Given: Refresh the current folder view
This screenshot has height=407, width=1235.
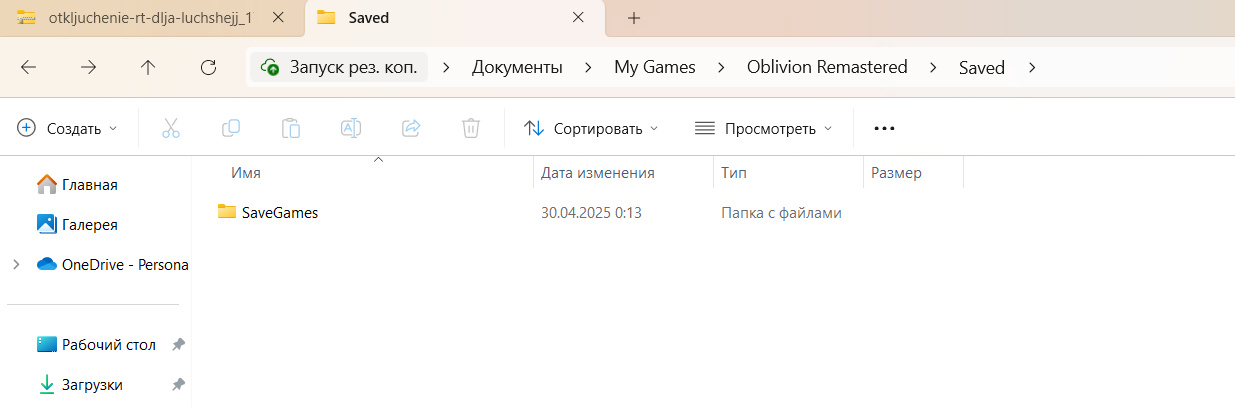Looking at the screenshot, I should (x=208, y=68).
